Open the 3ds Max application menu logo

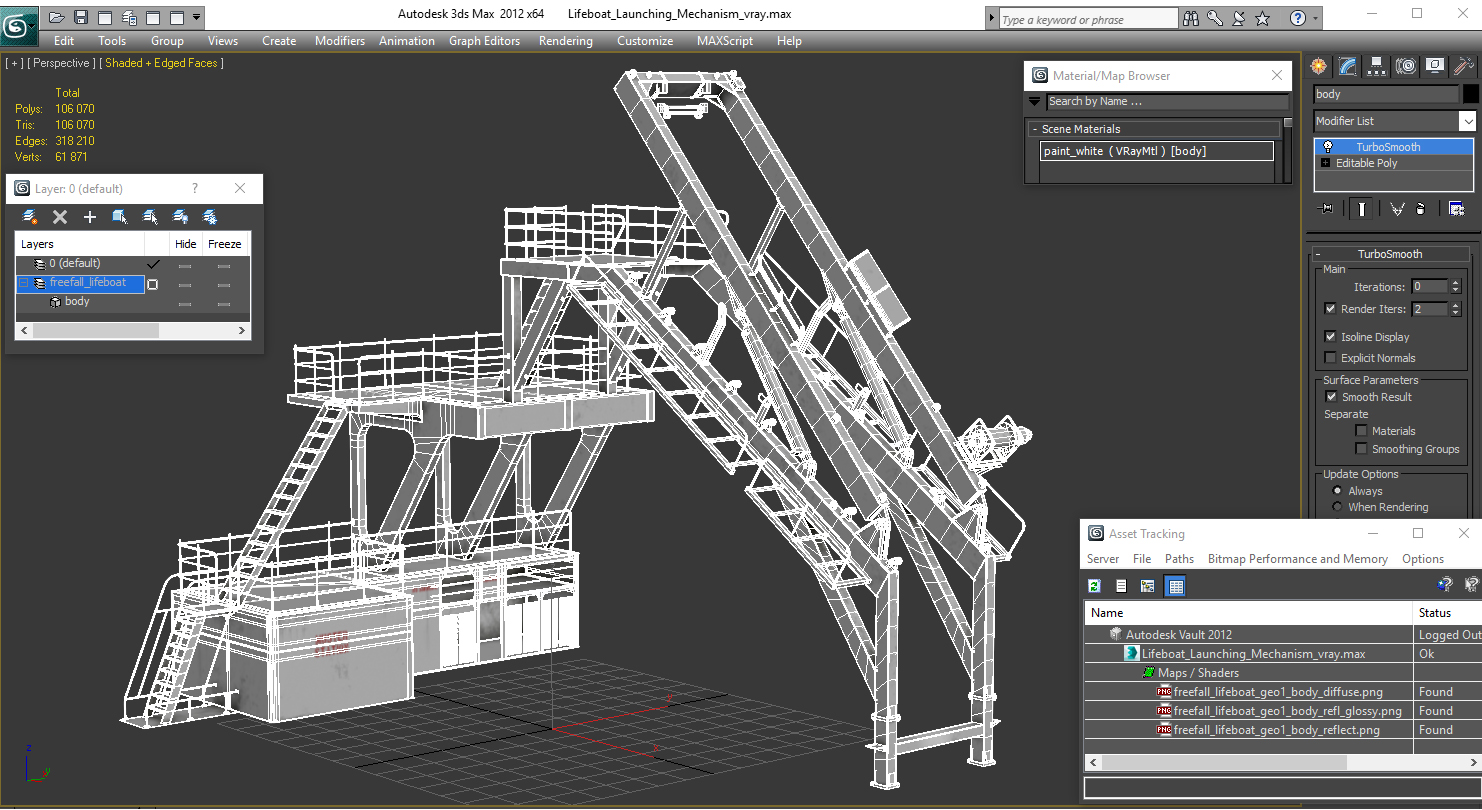[x=18, y=25]
